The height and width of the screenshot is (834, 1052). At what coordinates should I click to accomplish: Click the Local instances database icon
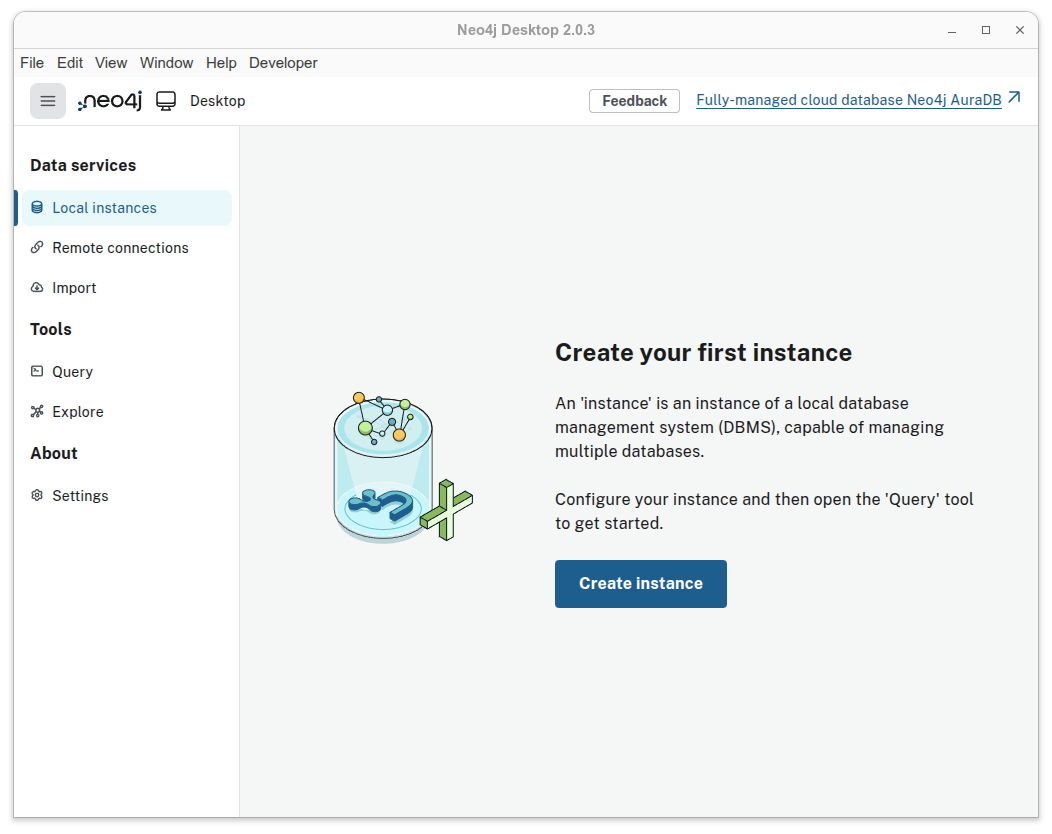(37, 208)
